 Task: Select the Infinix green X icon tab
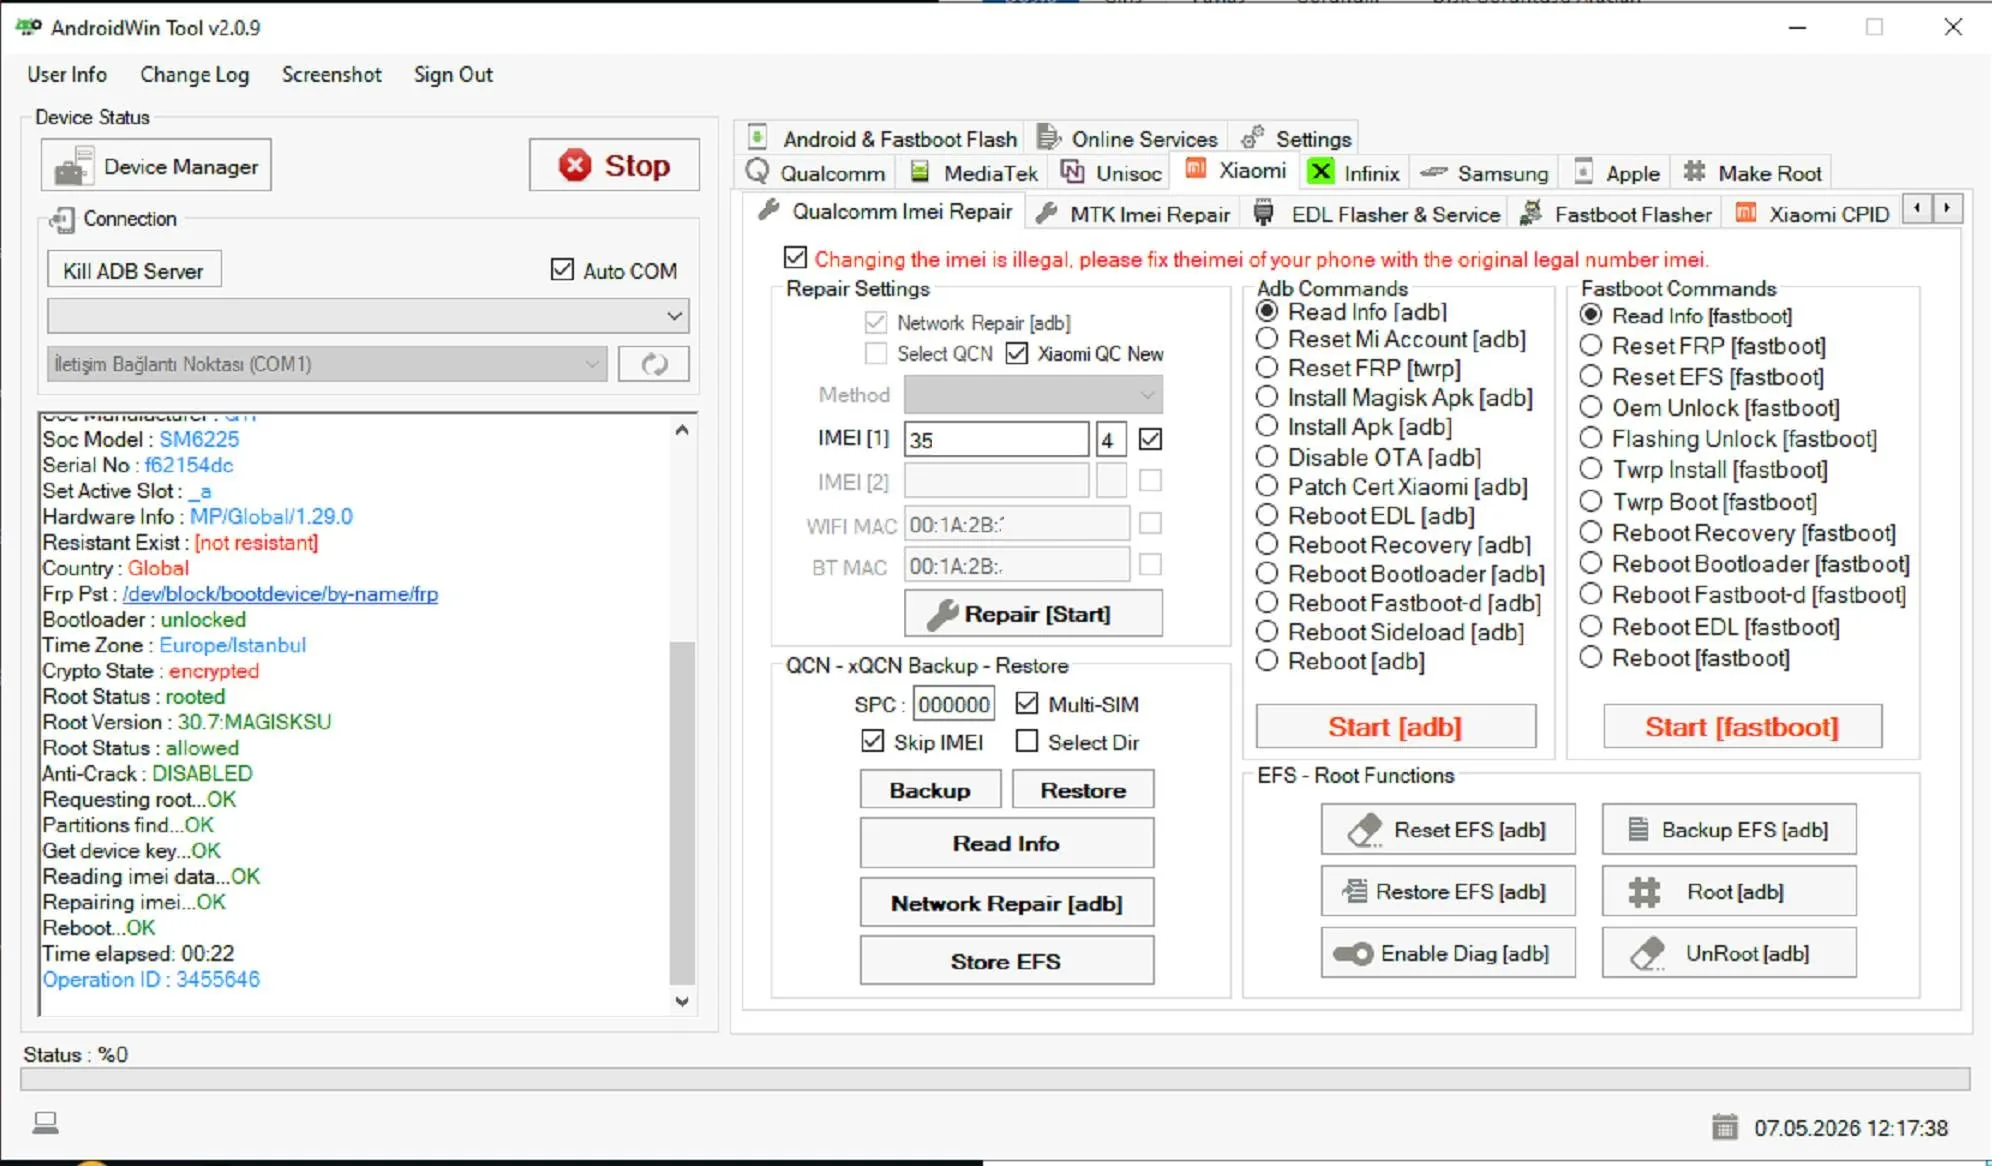[x=1320, y=171]
